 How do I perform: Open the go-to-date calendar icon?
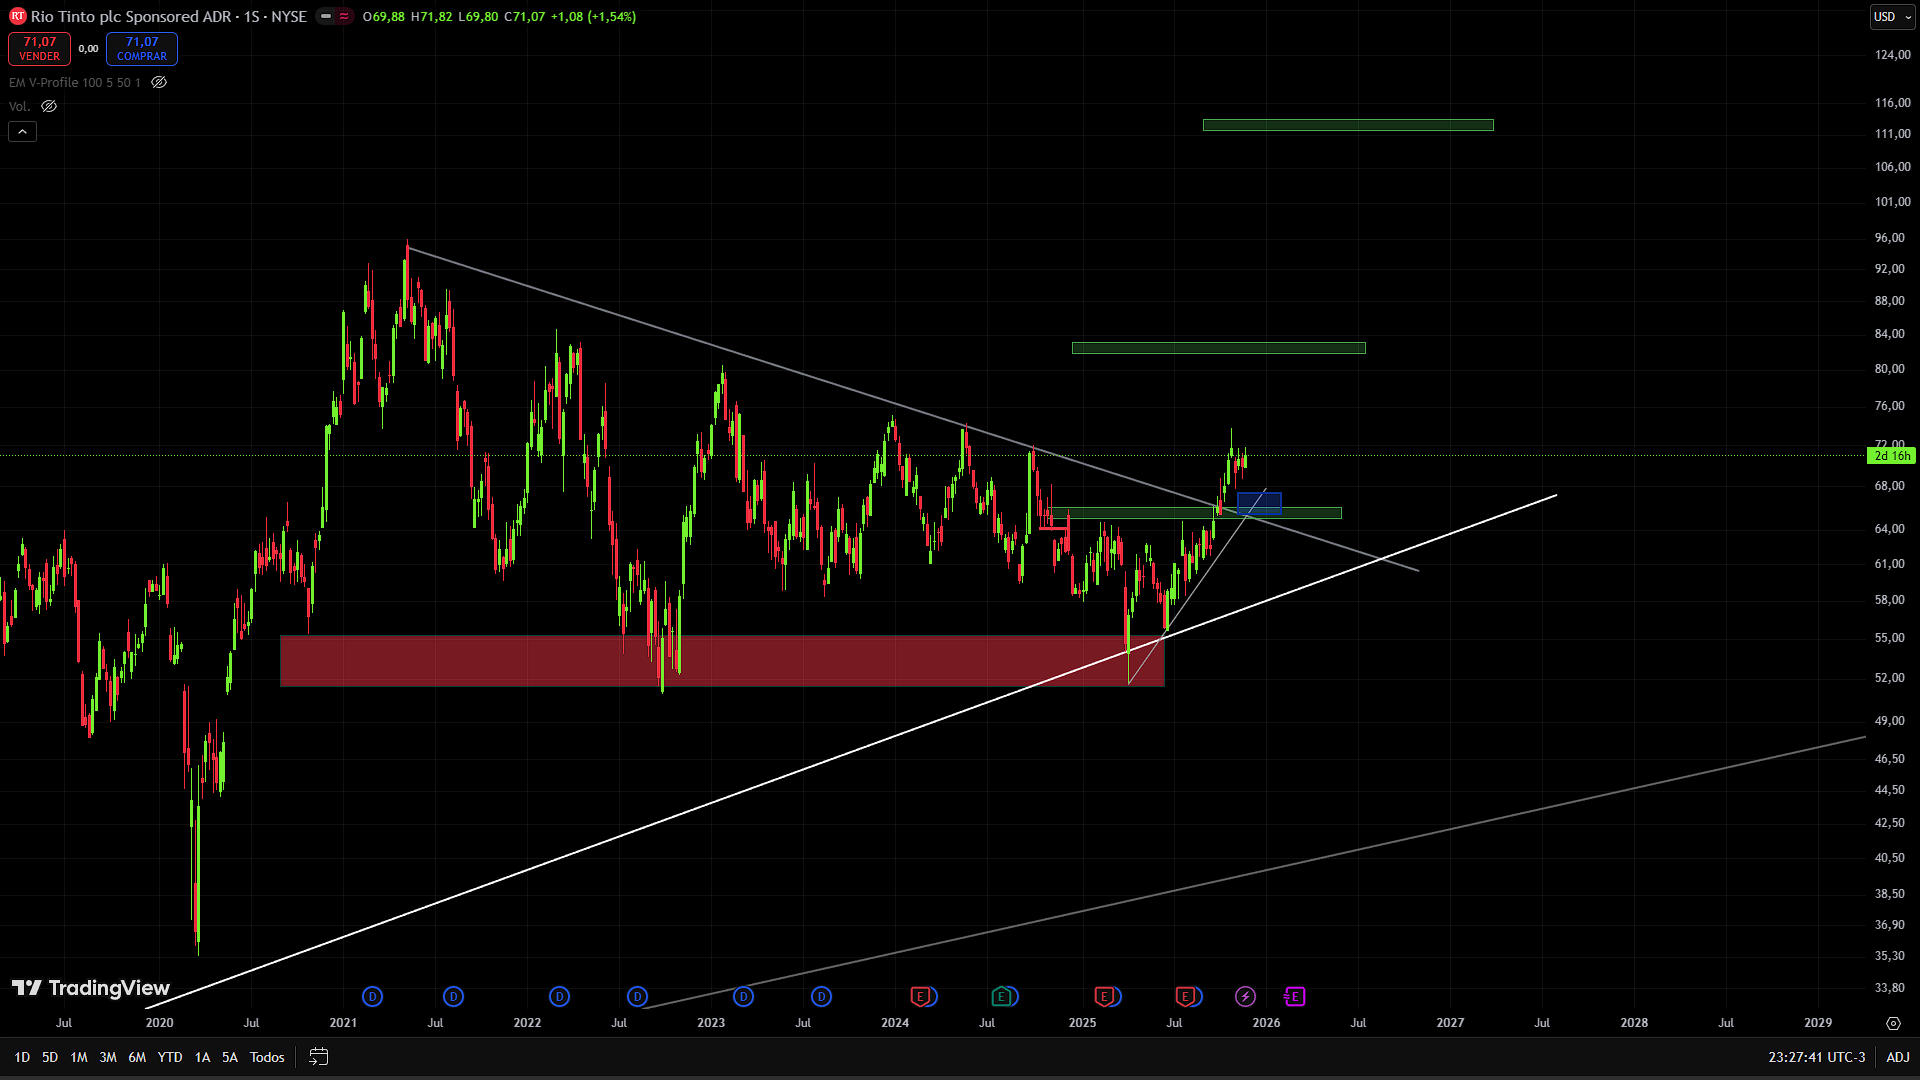click(x=319, y=1057)
